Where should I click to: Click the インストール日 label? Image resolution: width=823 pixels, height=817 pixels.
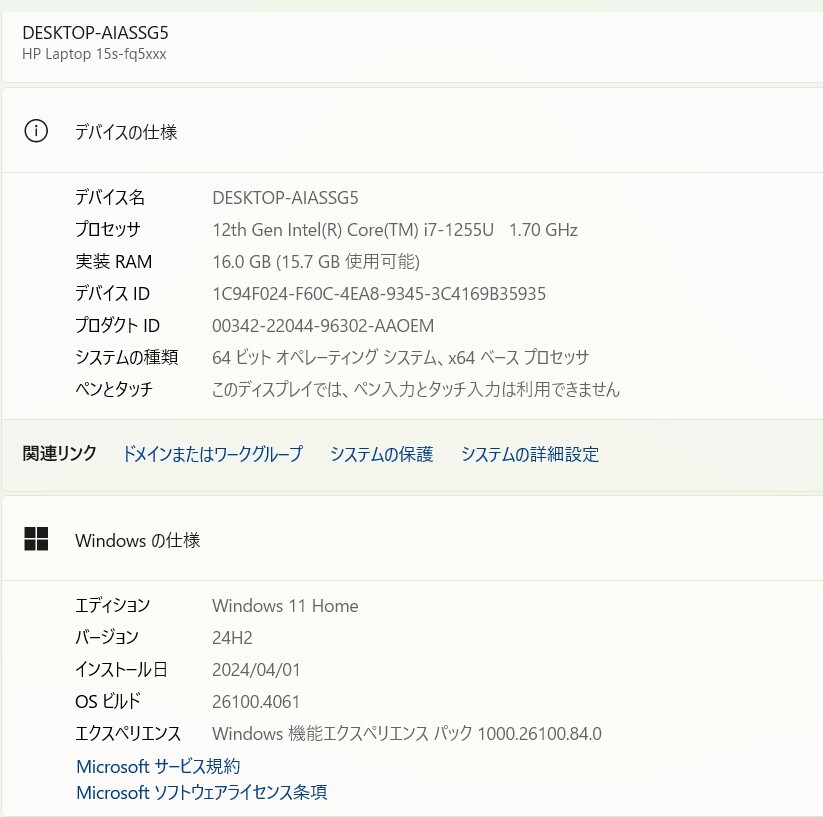pyautogui.click(x=121, y=670)
